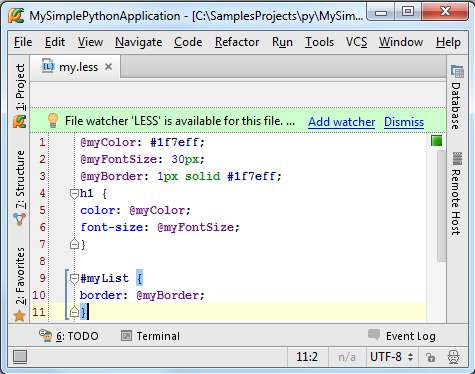Toggle tool window buttons via status bar icon
This screenshot has height=374, width=475.
pos(20,357)
